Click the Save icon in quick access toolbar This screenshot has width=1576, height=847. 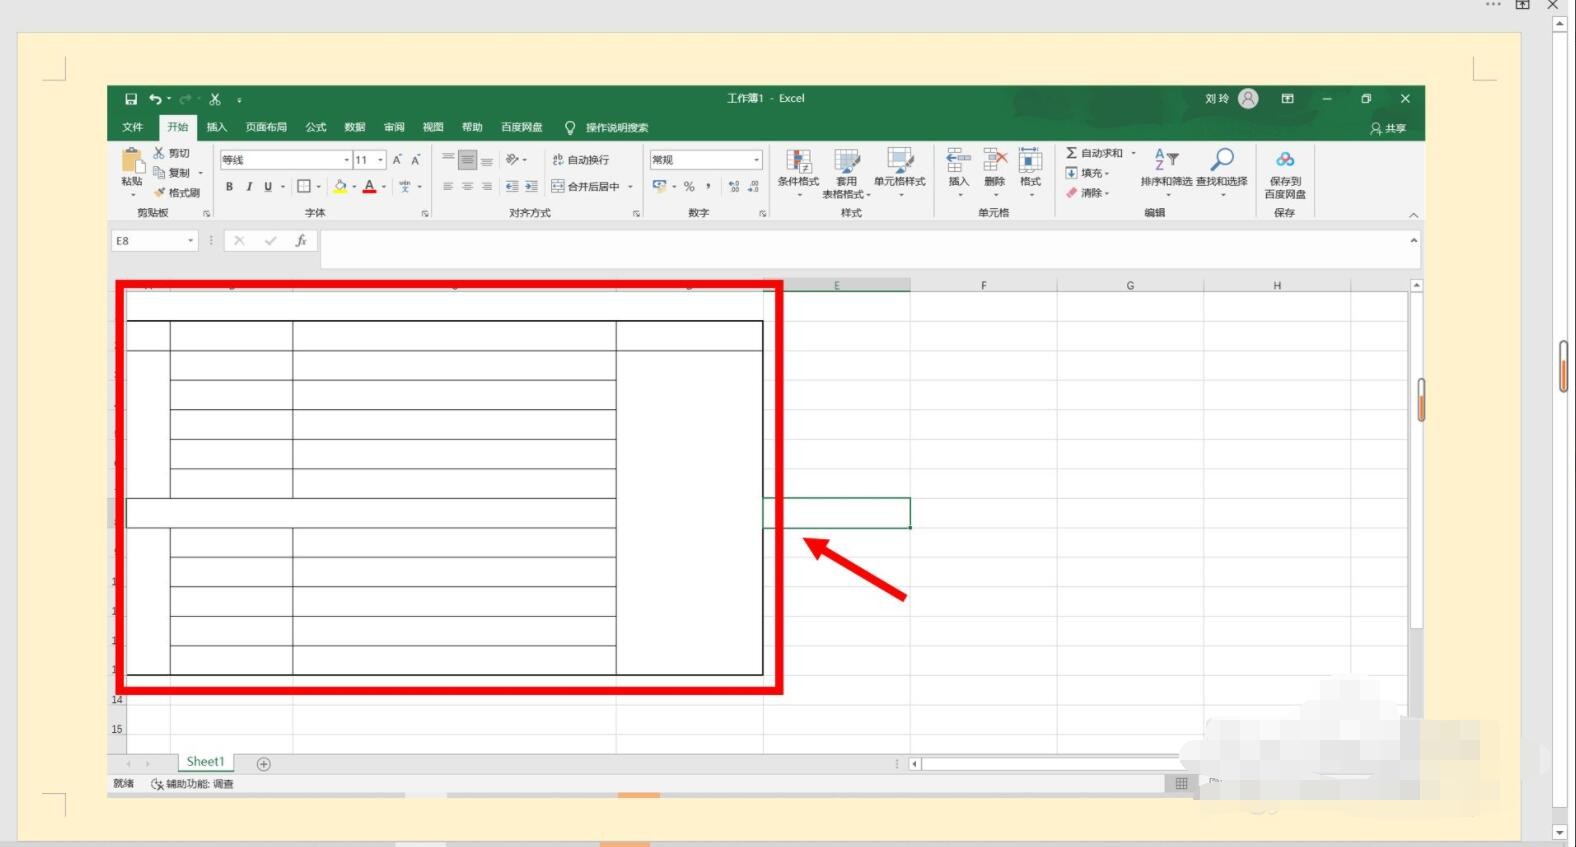coord(131,99)
